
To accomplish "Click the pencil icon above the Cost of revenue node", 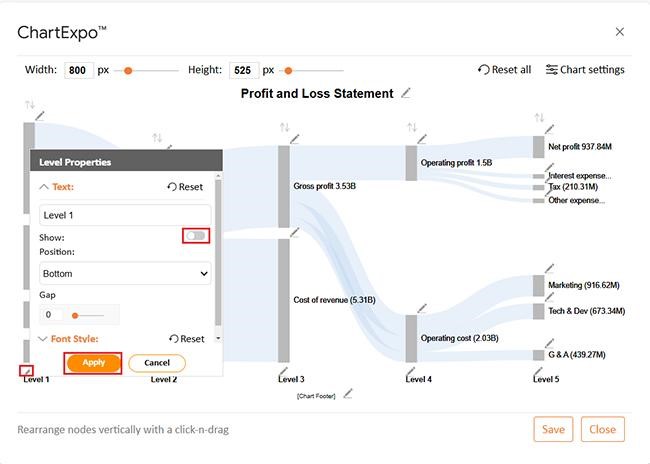I will [294, 232].
